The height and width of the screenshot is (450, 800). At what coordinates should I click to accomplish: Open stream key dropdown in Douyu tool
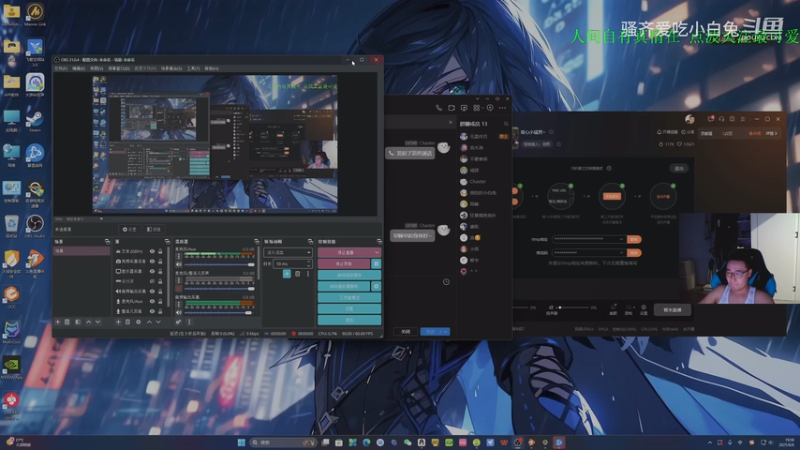pyautogui.click(x=621, y=252)
